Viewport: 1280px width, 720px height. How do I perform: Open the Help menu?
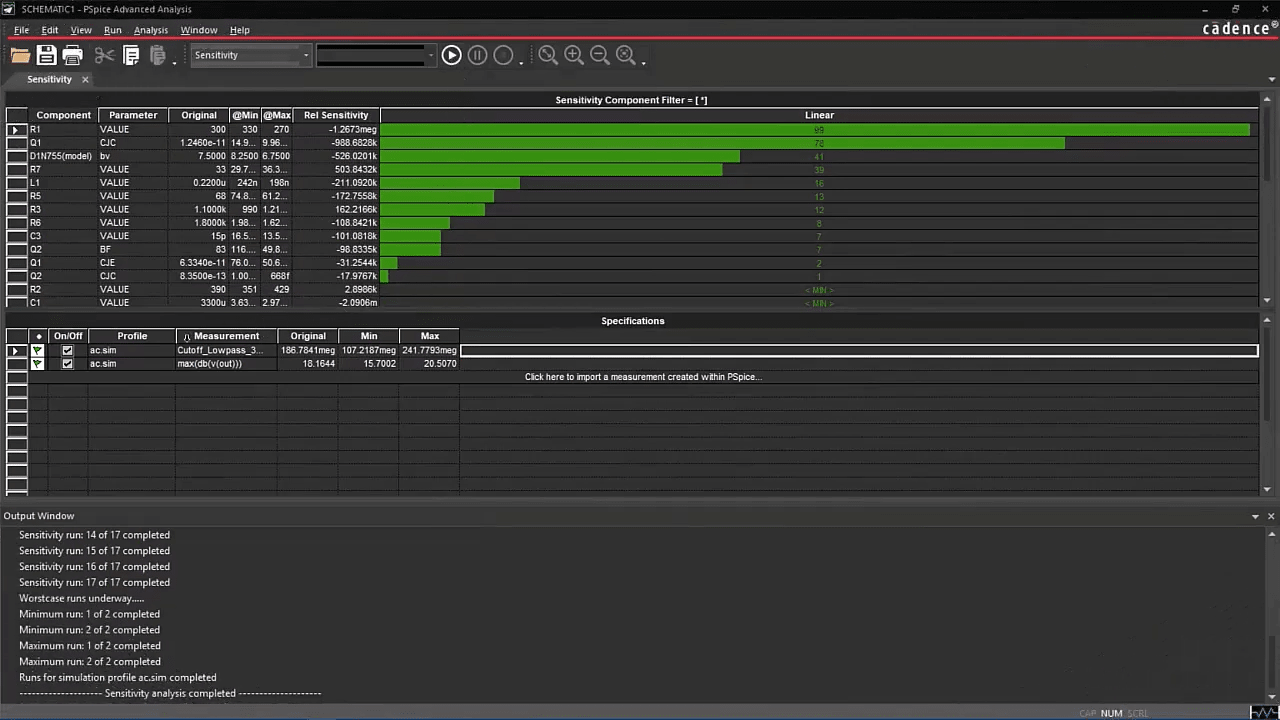click(240, 30)
